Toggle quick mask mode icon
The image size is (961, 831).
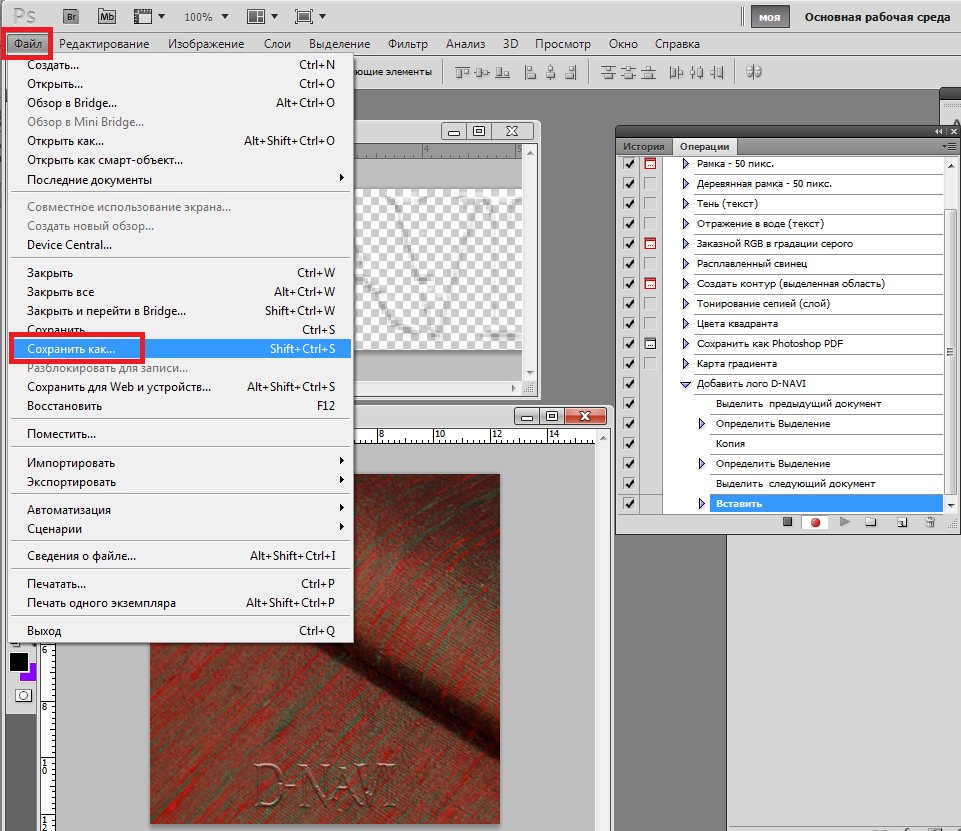23,696
